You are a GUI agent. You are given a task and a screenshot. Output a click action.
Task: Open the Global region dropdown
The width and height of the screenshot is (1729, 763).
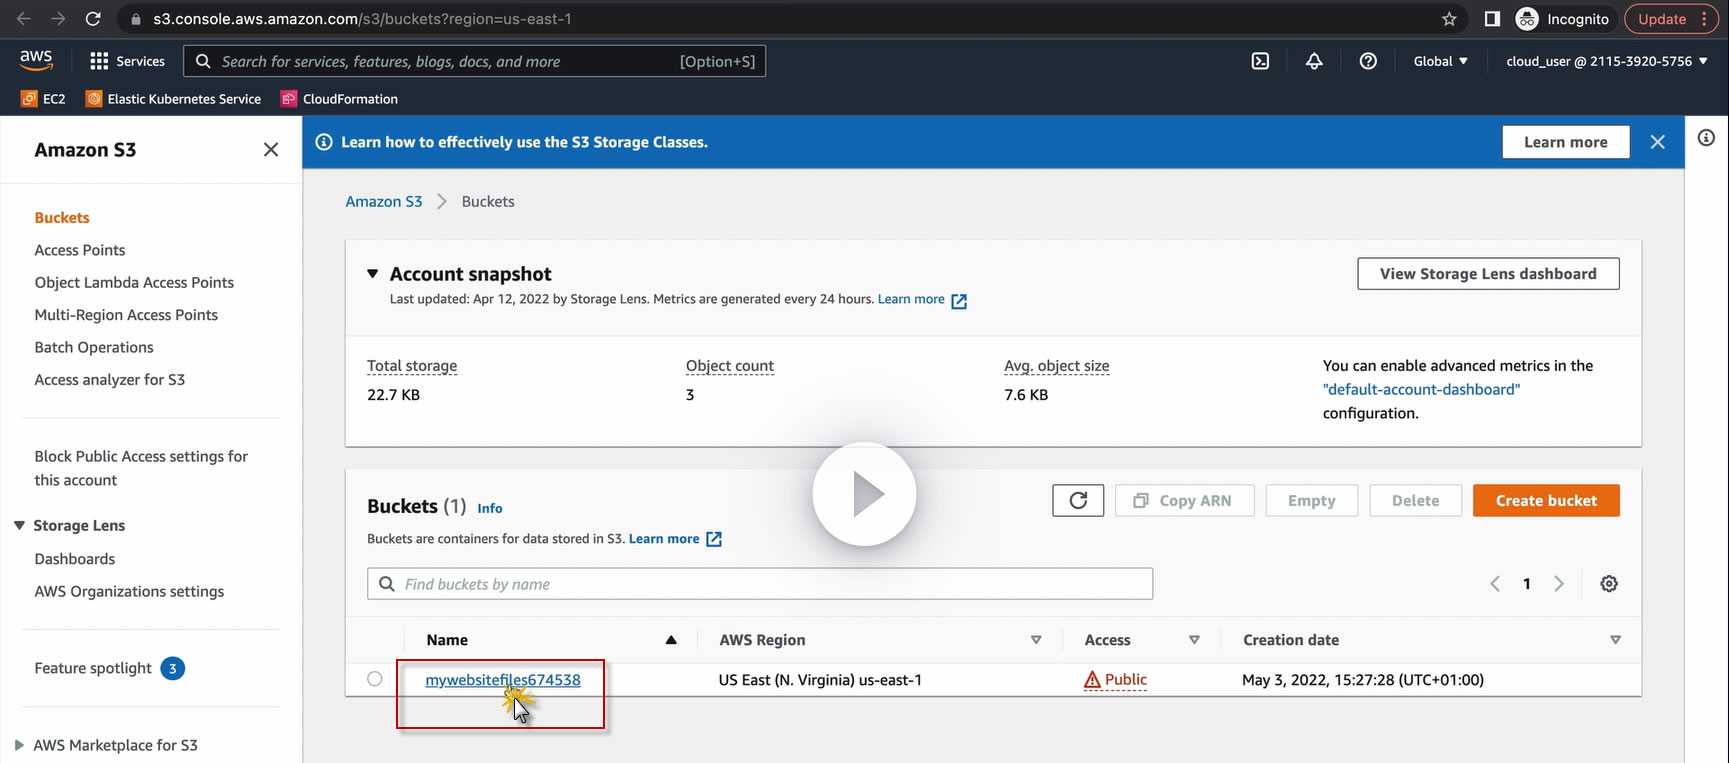(x=1441, y=61)
